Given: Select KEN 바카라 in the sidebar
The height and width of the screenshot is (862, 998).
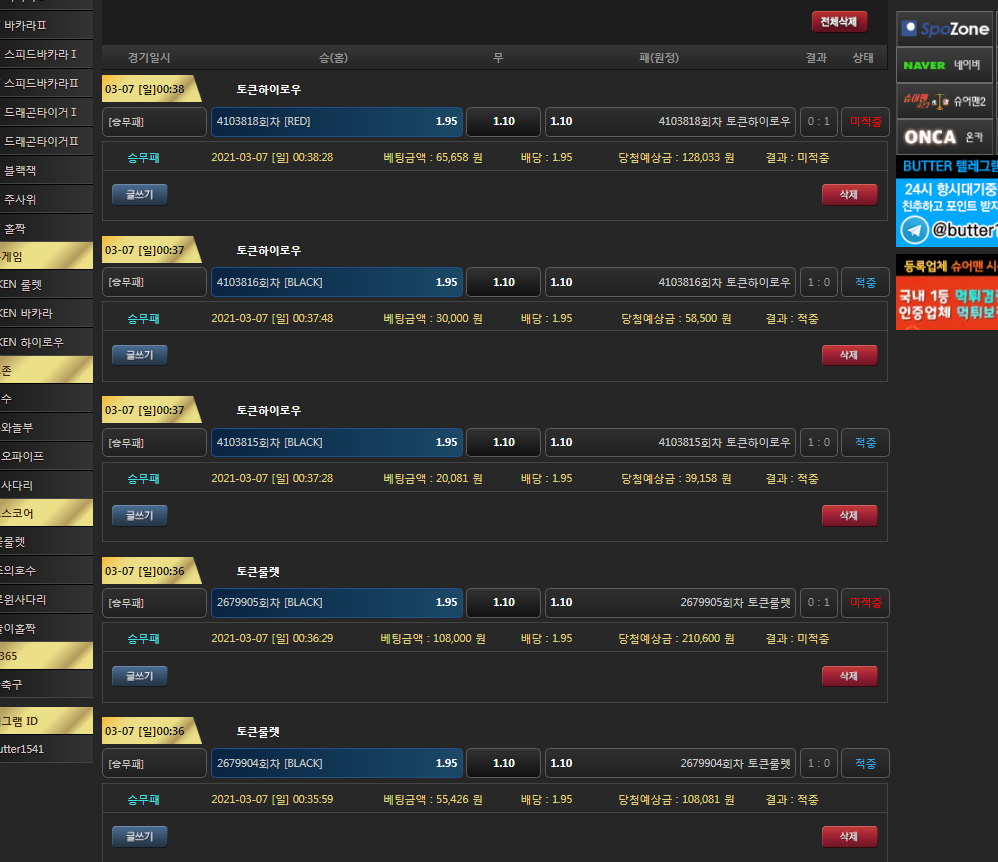Looking at the screenshot, I should pyautogui.click(x=45, y=313).
